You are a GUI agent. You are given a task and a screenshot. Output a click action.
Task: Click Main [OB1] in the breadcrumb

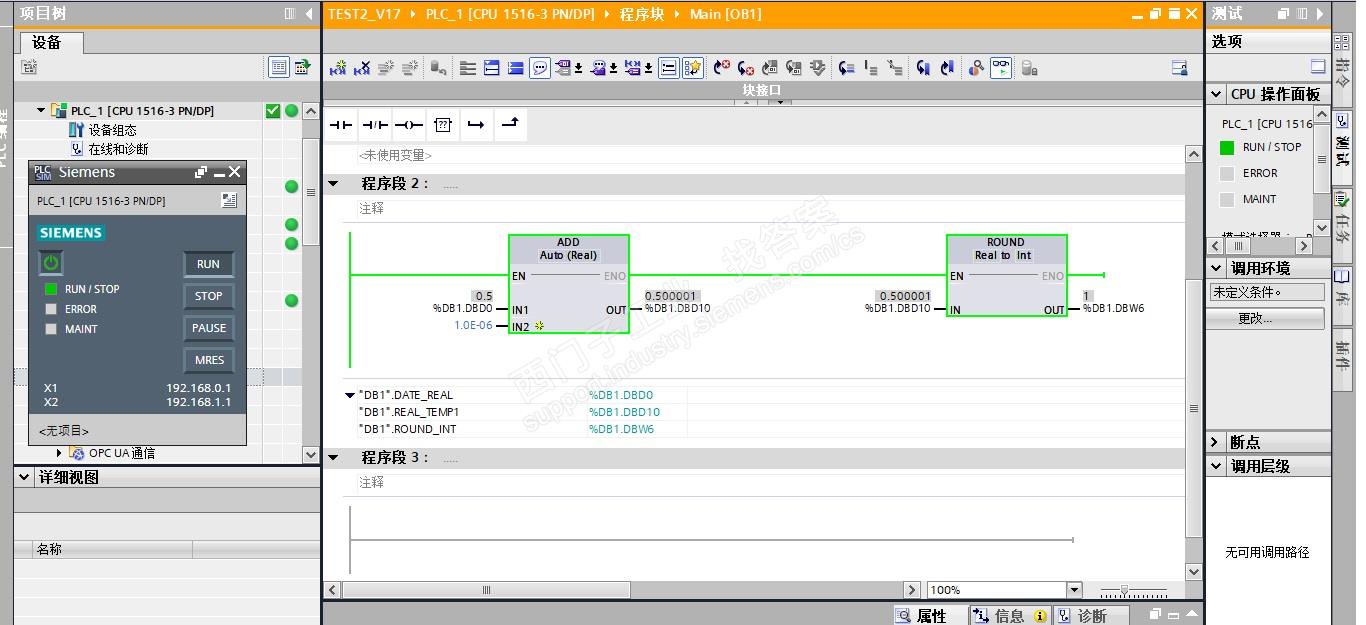tap(725, 14)
